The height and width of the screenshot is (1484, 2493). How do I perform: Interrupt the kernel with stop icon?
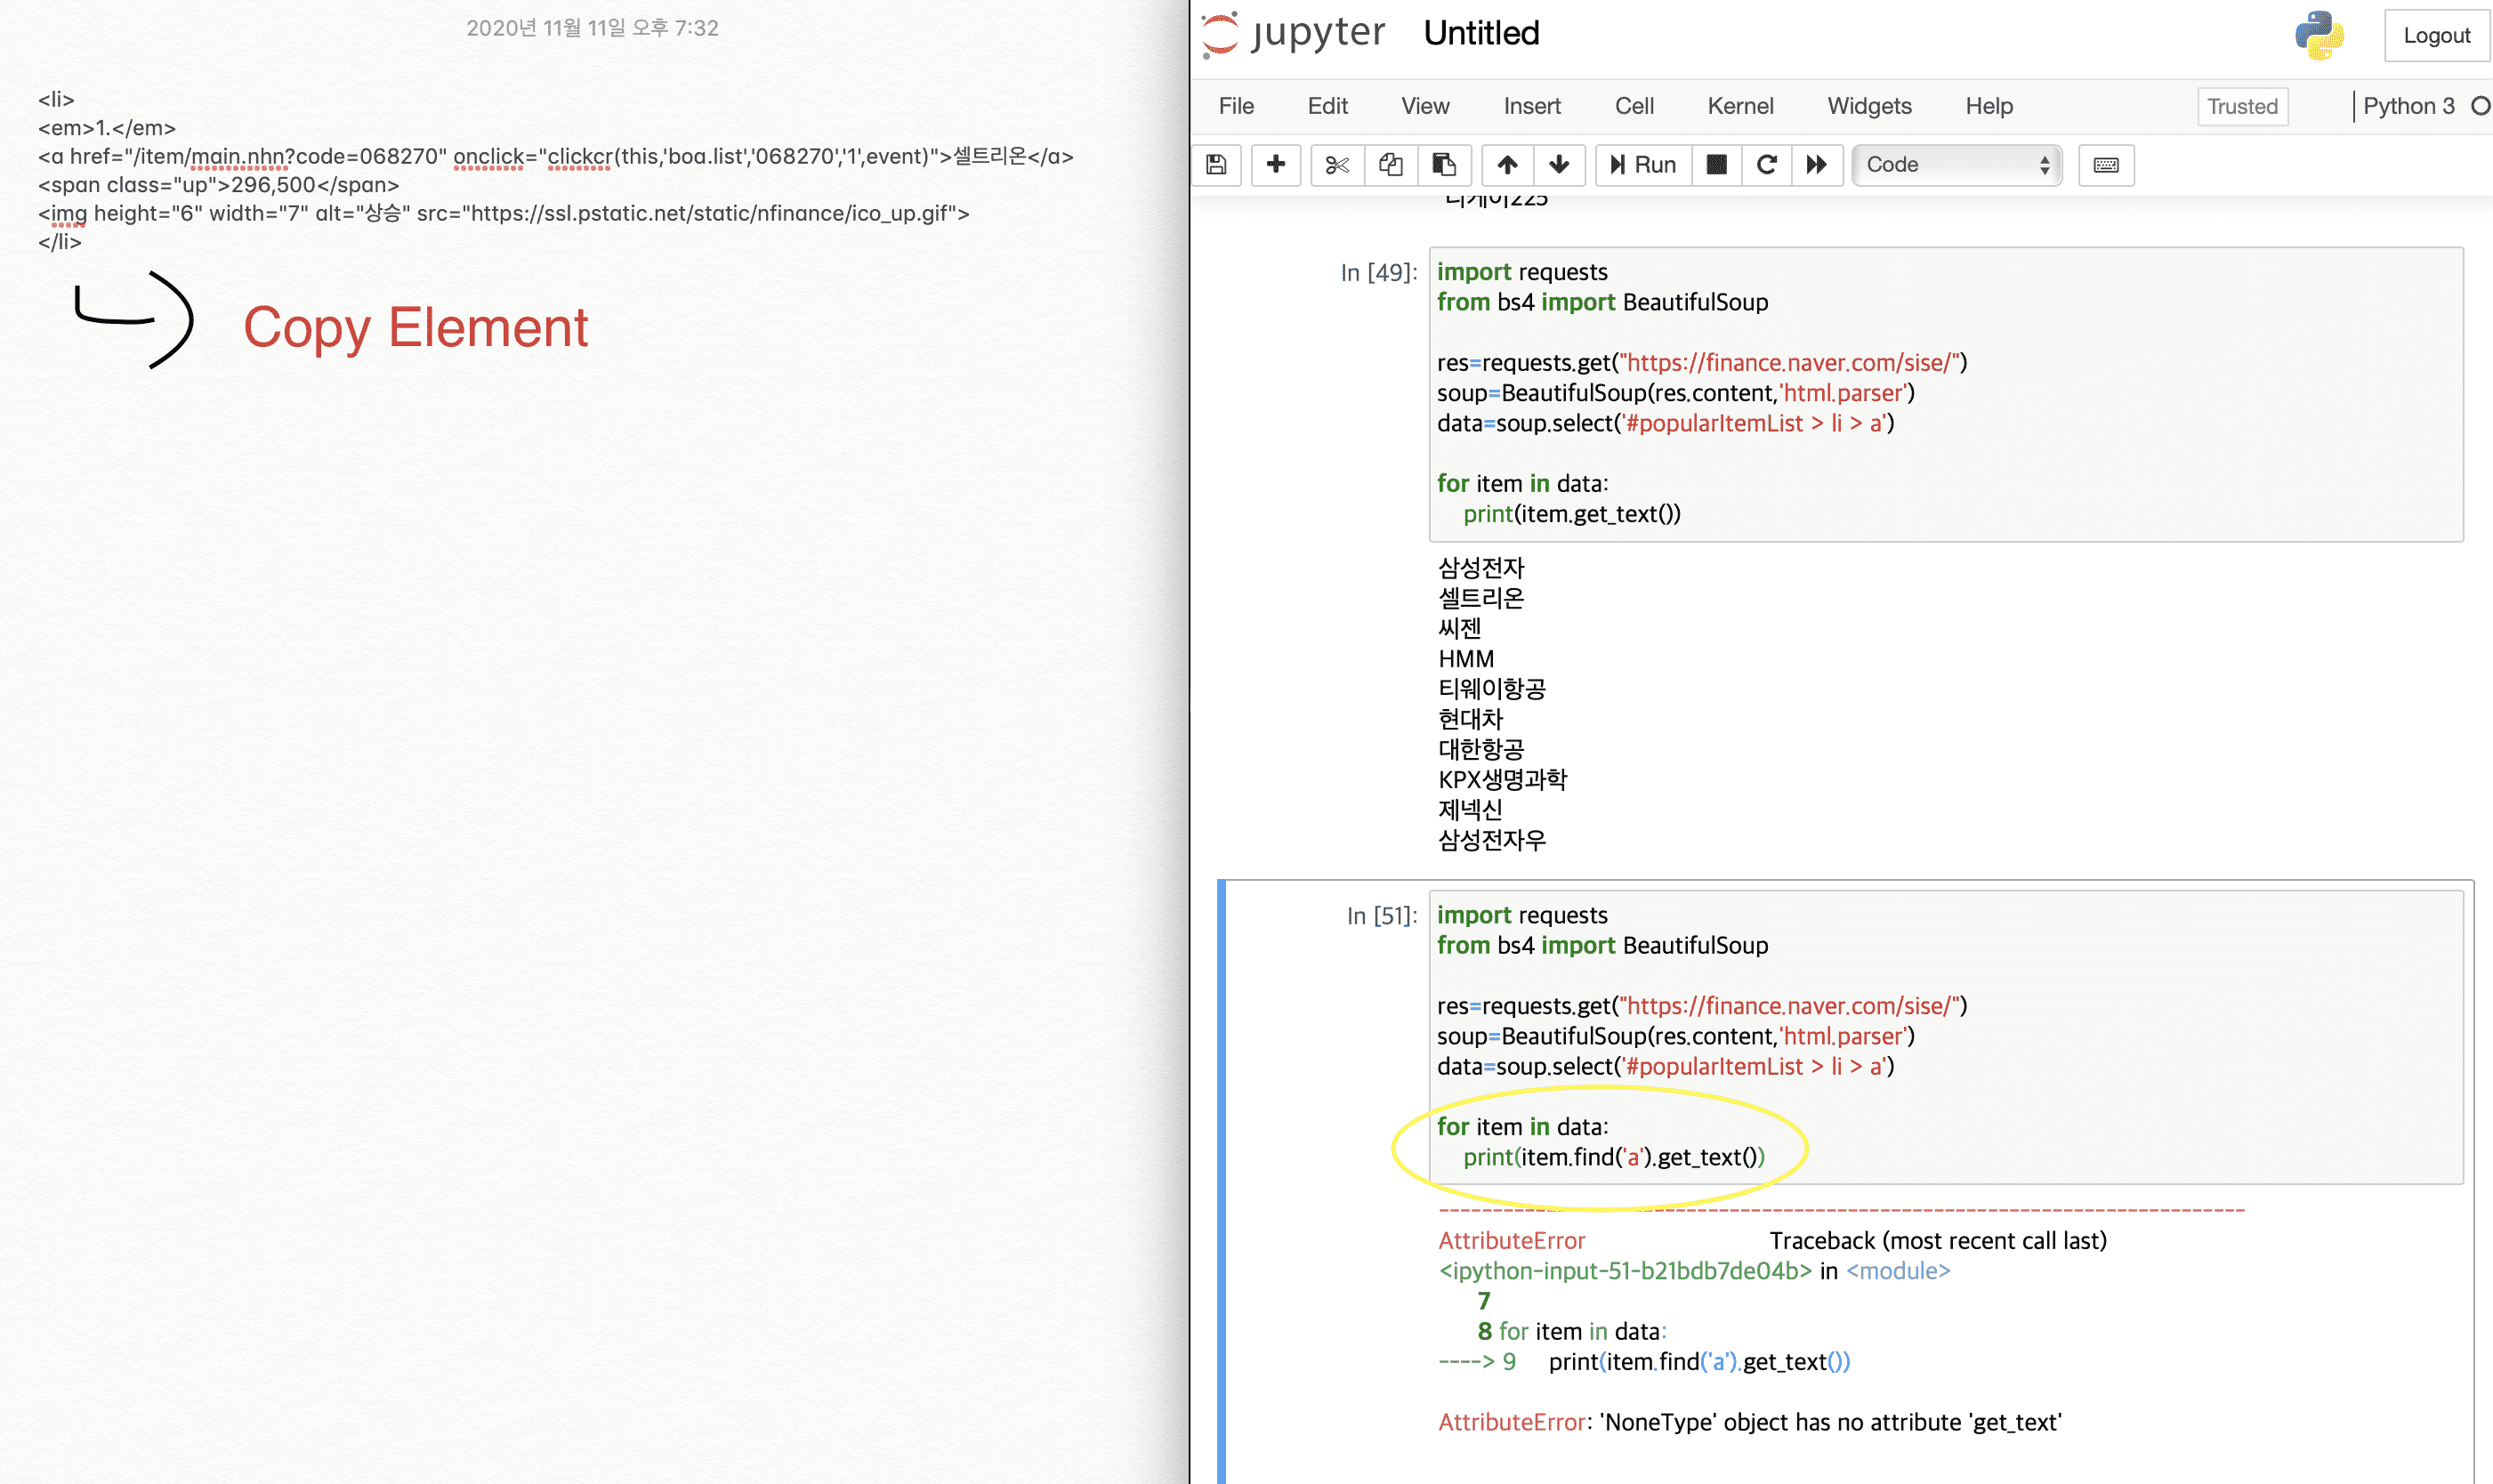[x=1716, y=165]
